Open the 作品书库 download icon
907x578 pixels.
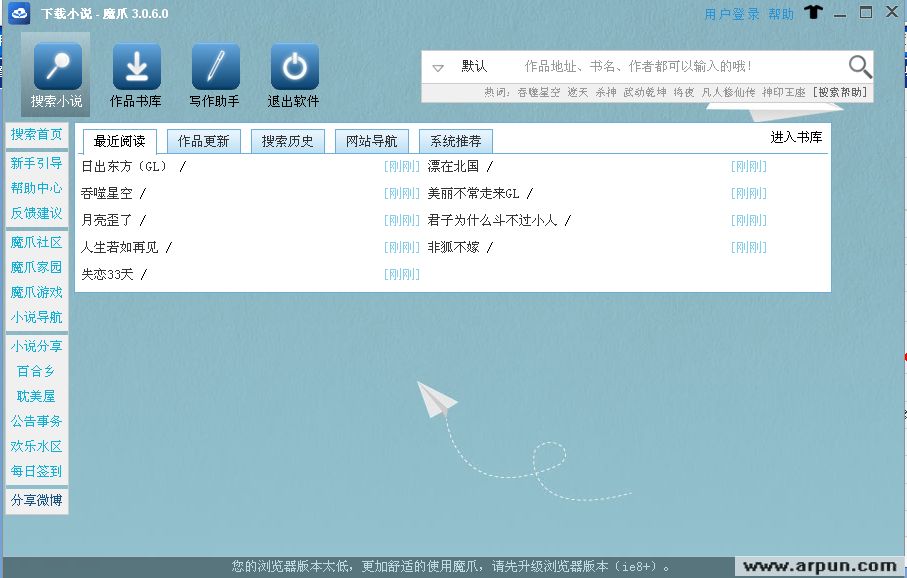click(x=136, y=67)
